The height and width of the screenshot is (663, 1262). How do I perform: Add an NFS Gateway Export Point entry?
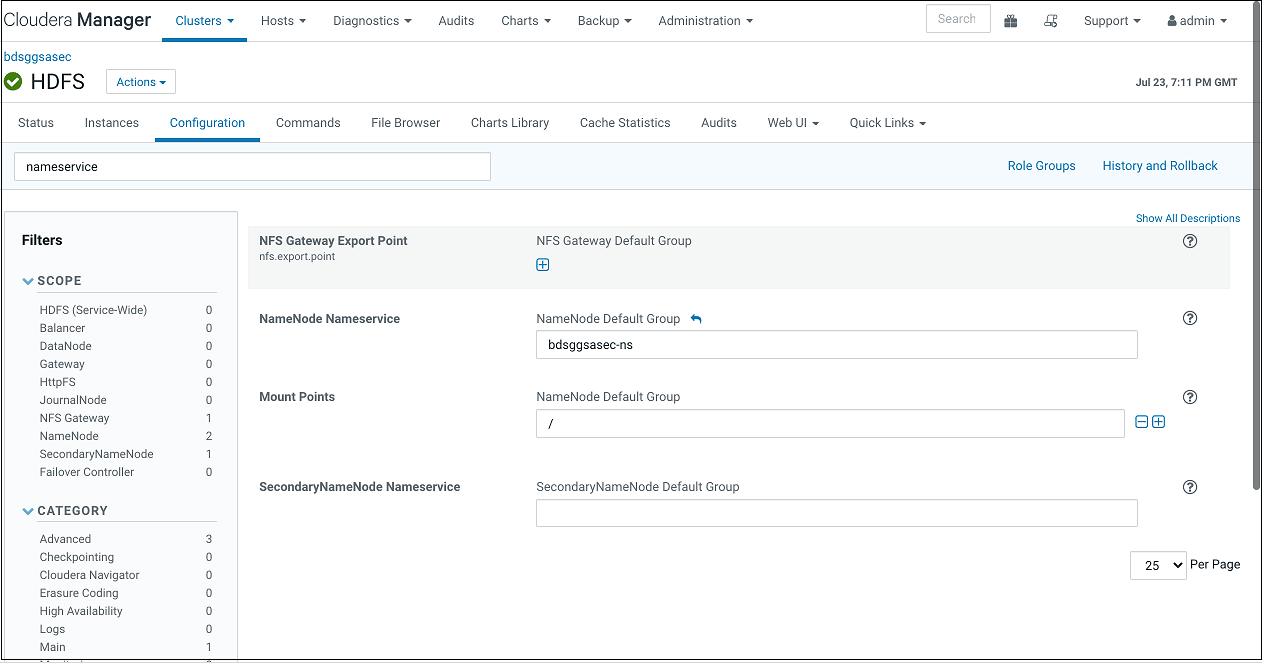click(x=543, y=265)
